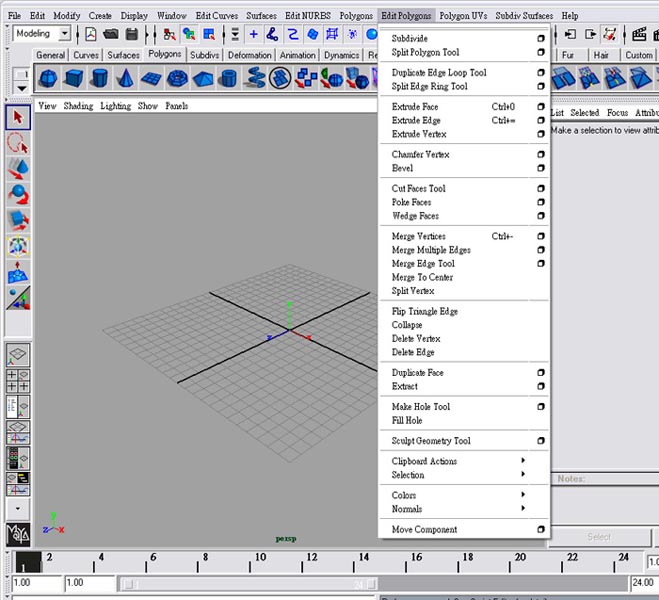Open Extrude Face option box
This screenshot has width=659, height=600.
(541, 106)
